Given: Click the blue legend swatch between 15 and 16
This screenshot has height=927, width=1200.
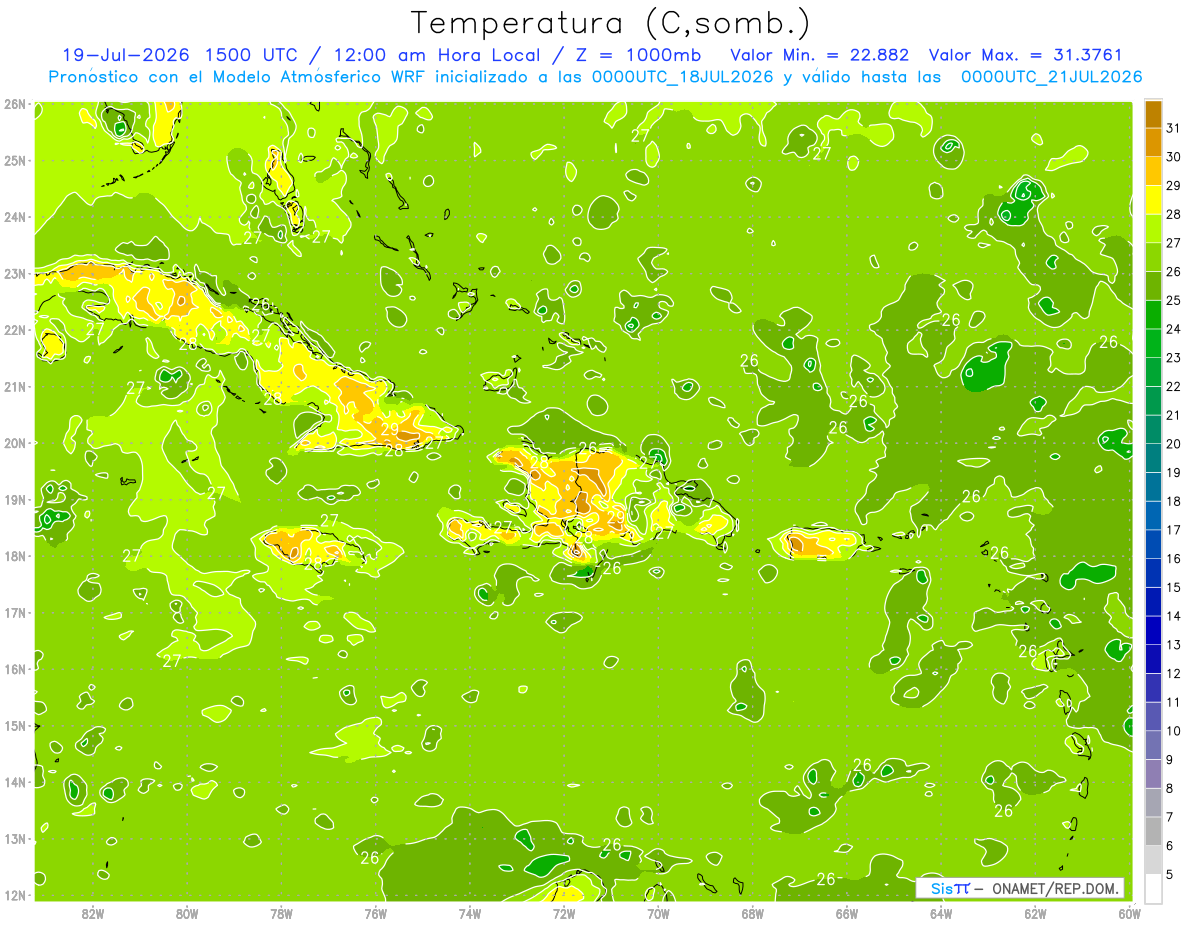Looking at the screenshot, I should pos(1153,573).
